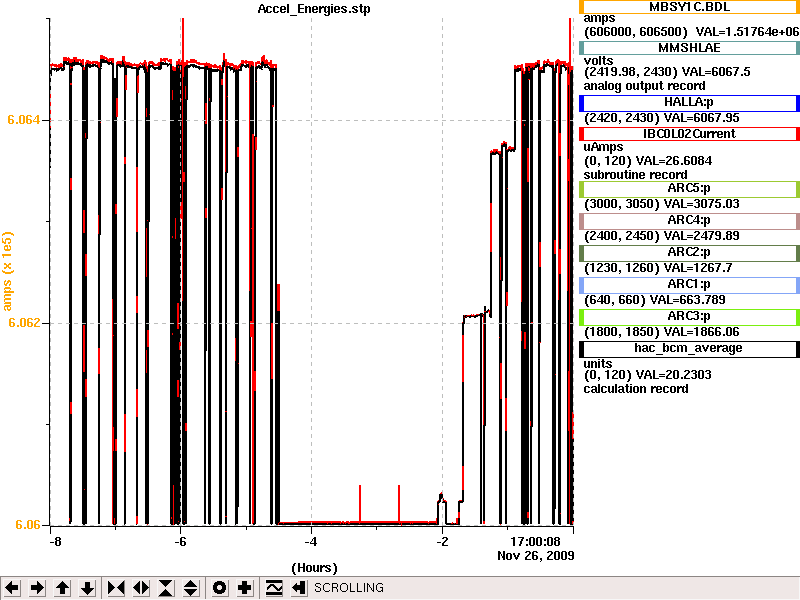Viewport: 800px width, 600px height.
Task: Zoom in vertically using hourglass icon
Action: (166, 588)
